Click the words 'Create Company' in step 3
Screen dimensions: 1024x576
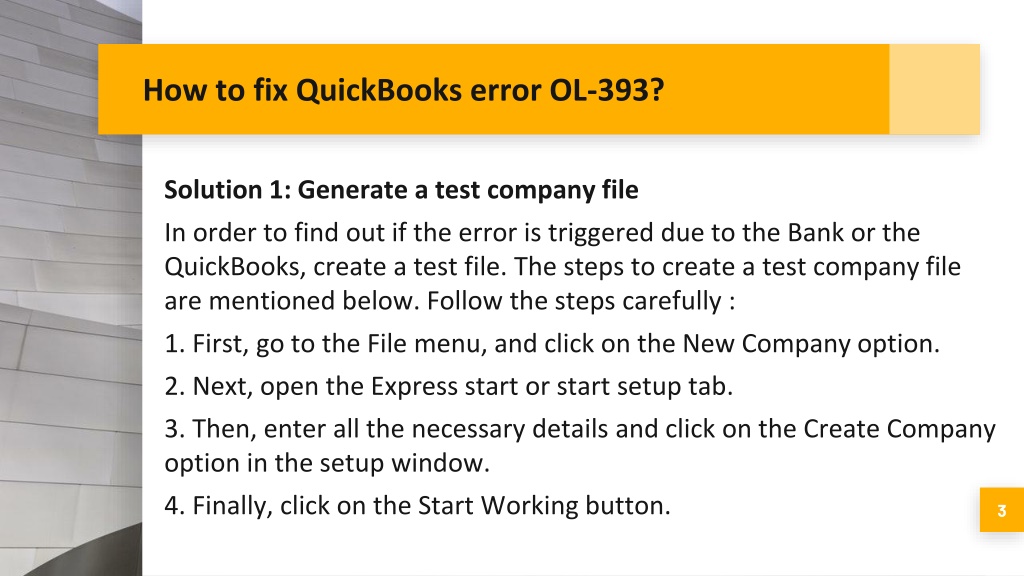(x=899, y=429)
